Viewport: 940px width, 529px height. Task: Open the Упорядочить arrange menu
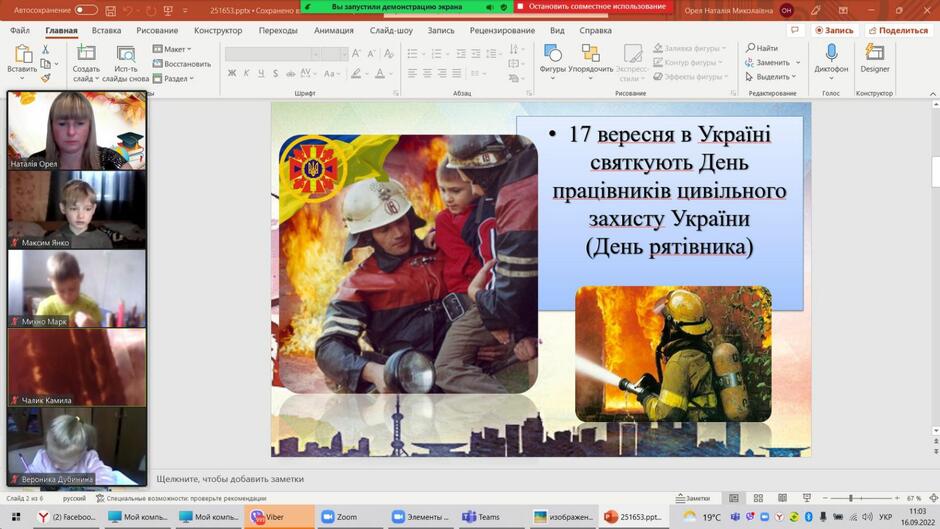tap(590, 62)
